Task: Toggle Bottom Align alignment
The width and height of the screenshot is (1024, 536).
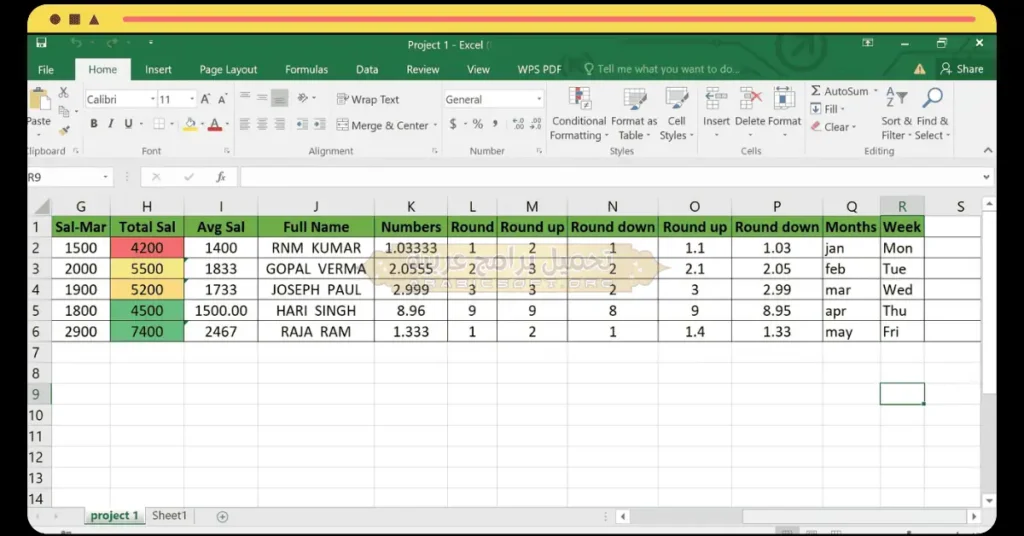Action: pos(280,98)
